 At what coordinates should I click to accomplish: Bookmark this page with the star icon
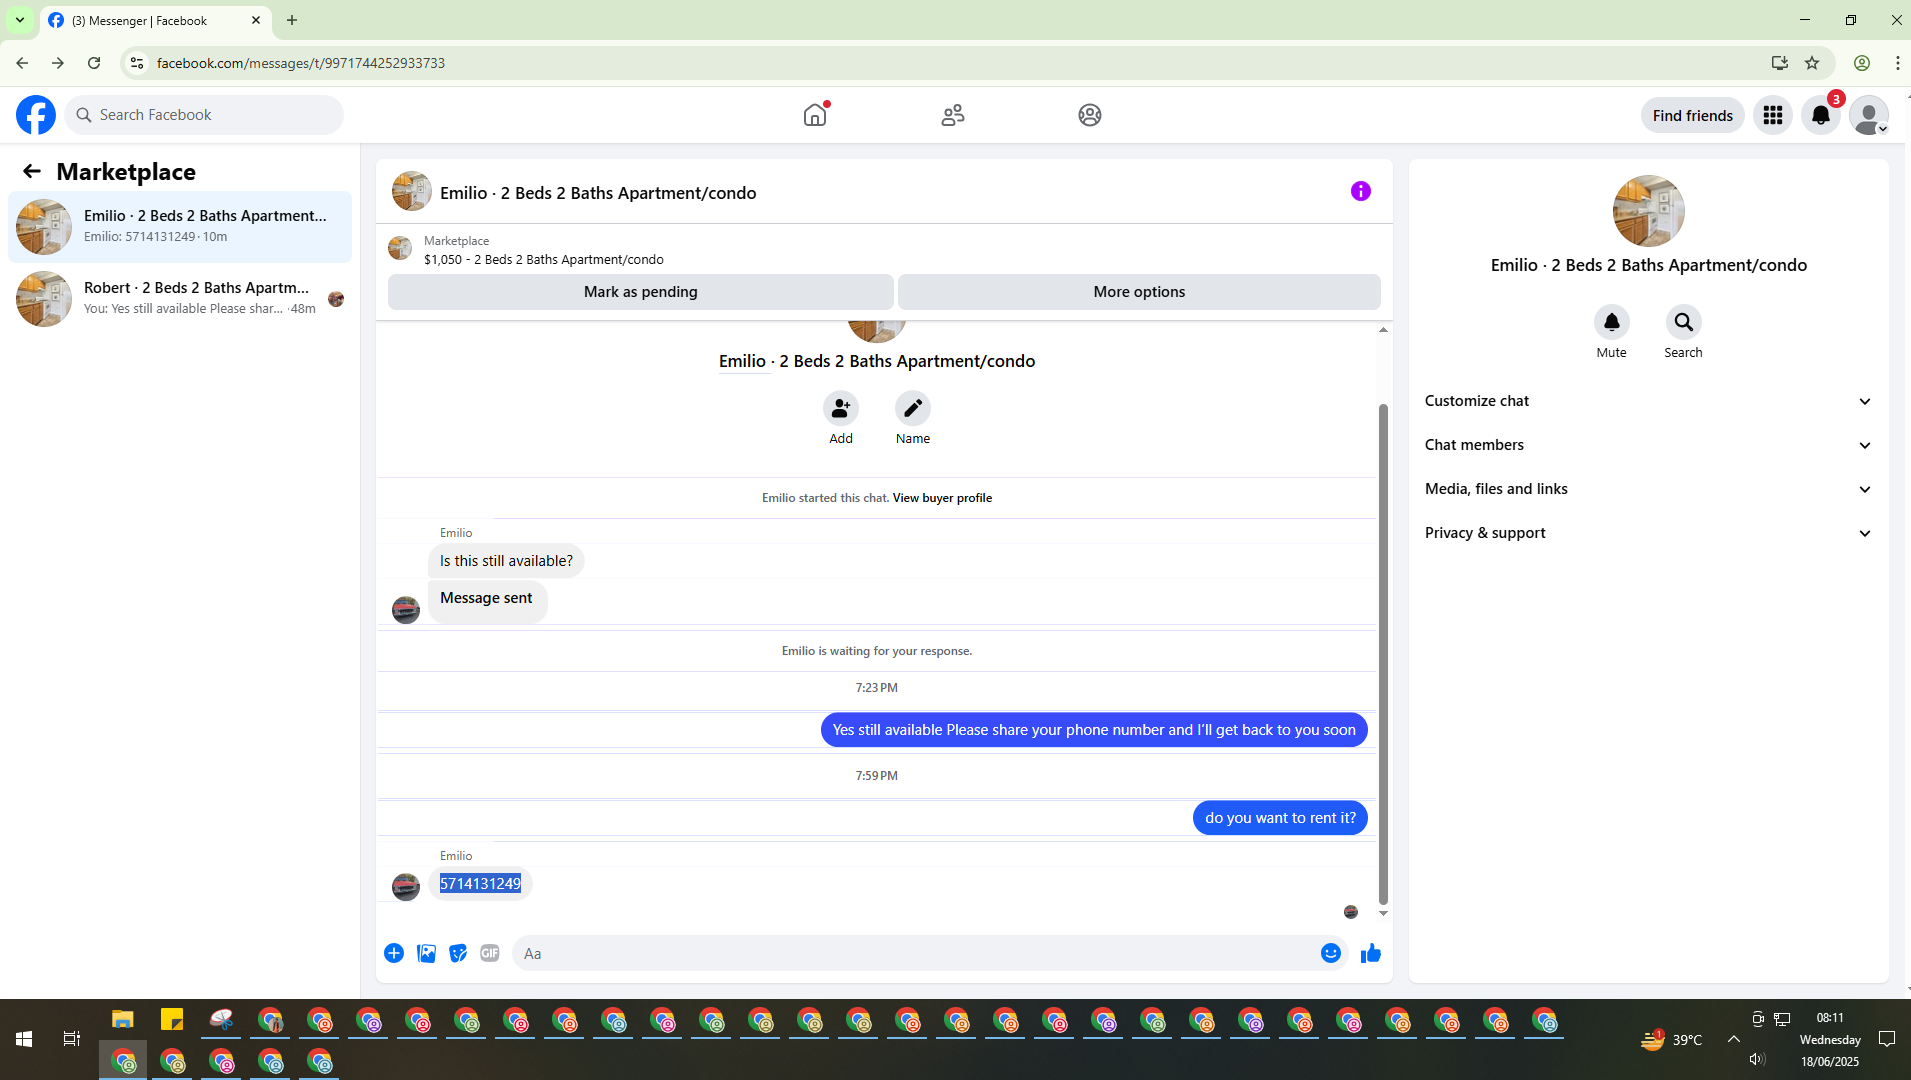[x=1812, y=63]
